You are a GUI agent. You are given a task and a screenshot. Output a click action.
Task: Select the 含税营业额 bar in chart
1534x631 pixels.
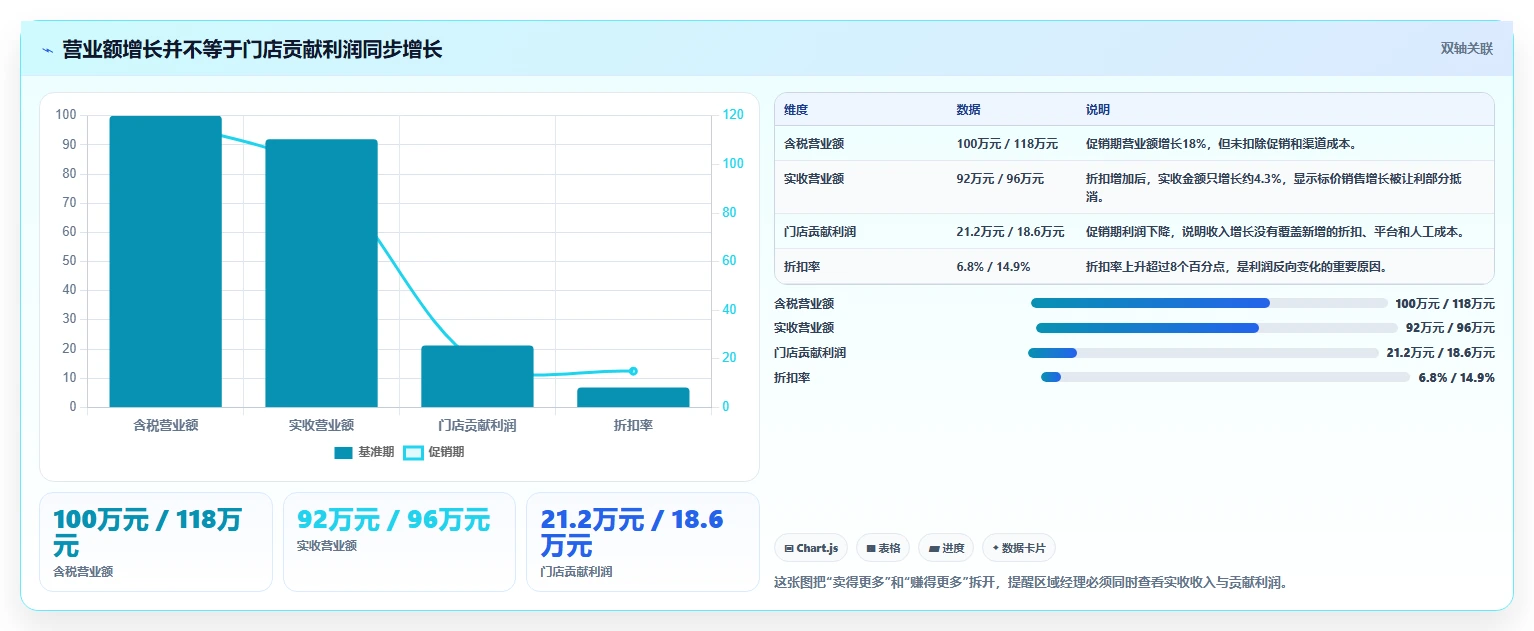[x=165, y=262]
